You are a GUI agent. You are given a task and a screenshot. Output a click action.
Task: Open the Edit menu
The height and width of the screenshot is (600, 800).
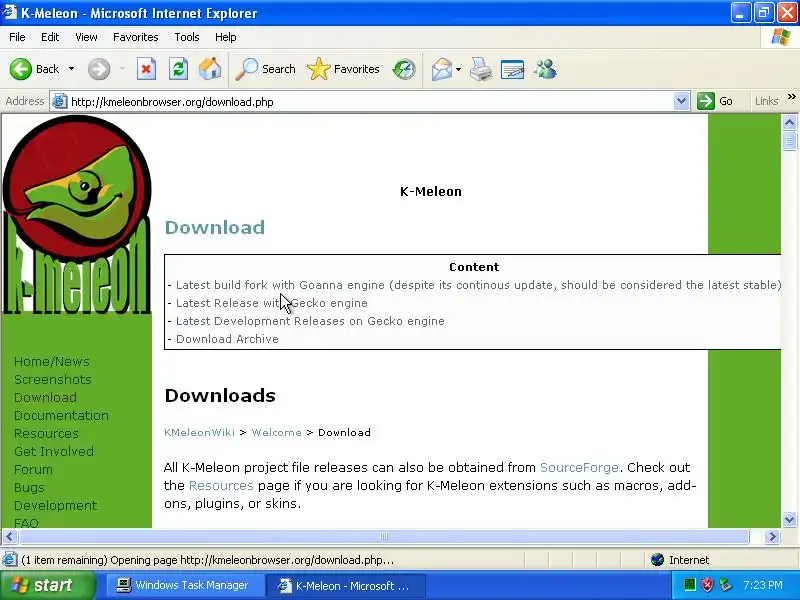coord(50,37)
